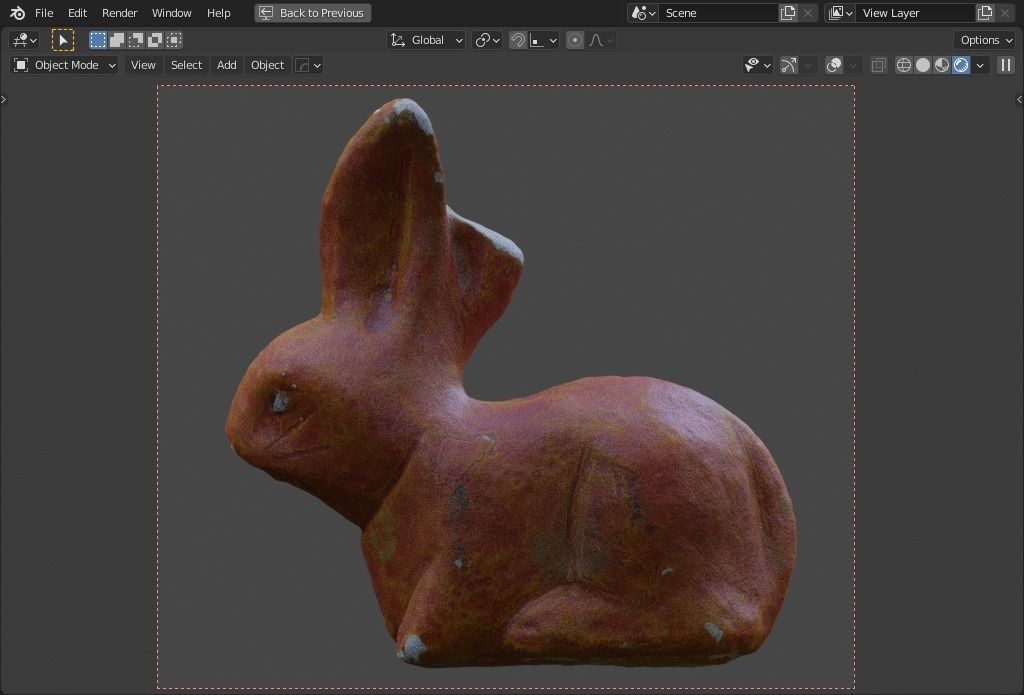This screenshot has width=1024, height=695.
Task: Open the Edit menu
Action: click(77, 13)
